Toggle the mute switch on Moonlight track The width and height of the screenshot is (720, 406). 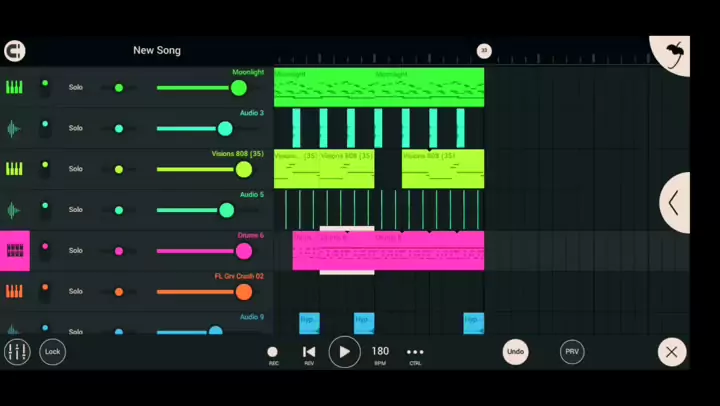click(44, 87)
